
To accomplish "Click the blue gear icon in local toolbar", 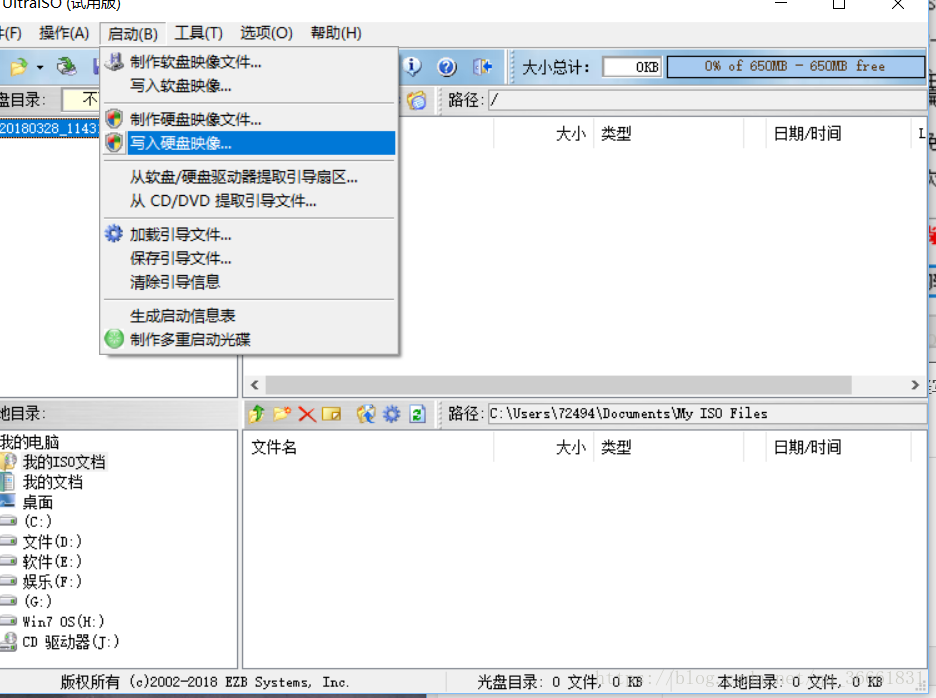I will pyautogui.click(x=392, y=413).
